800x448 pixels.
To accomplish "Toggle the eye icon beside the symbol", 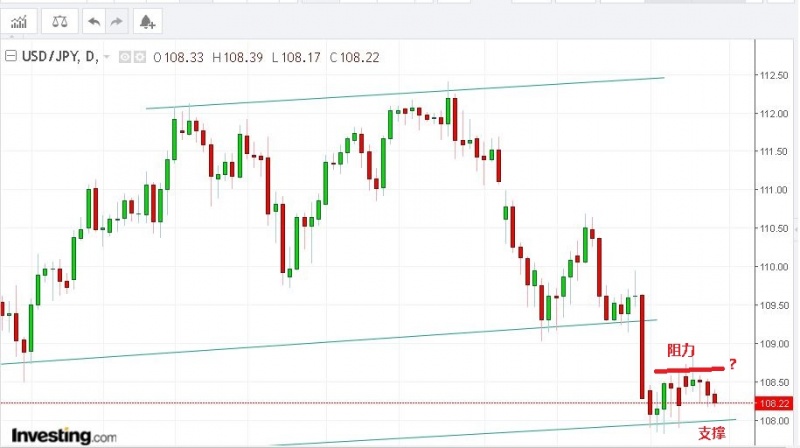I will tap(126, 56).
